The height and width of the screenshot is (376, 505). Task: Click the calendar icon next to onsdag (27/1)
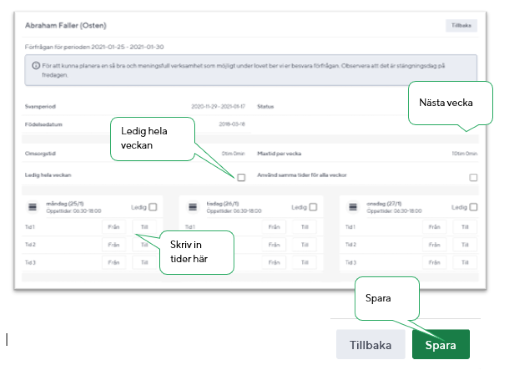pyautogui.click(x=353, y=207)
